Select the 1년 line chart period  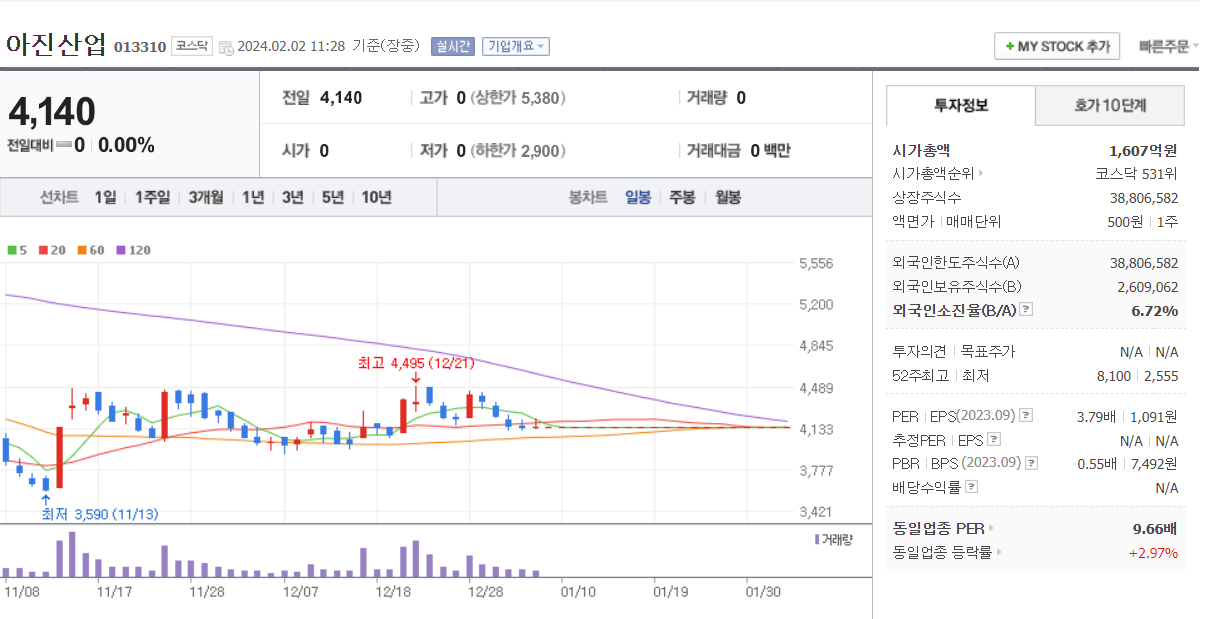(x=253, y=197)
